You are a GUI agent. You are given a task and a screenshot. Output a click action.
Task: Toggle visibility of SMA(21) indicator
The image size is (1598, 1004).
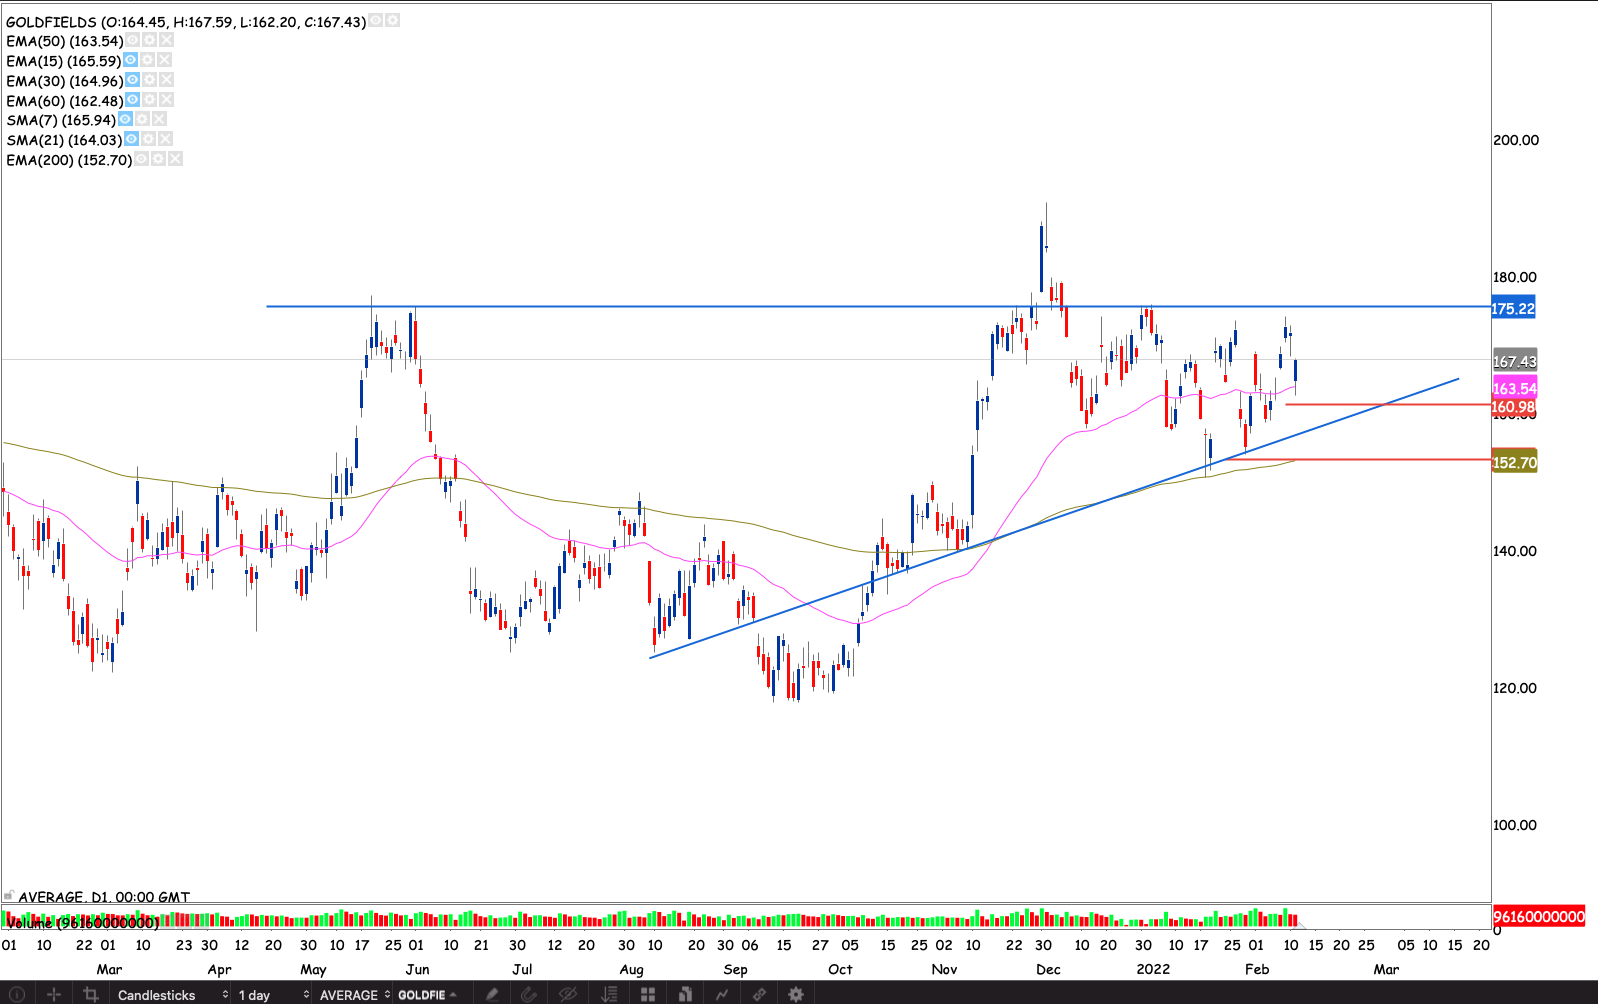pyautogui.click(x=131, y=140)
